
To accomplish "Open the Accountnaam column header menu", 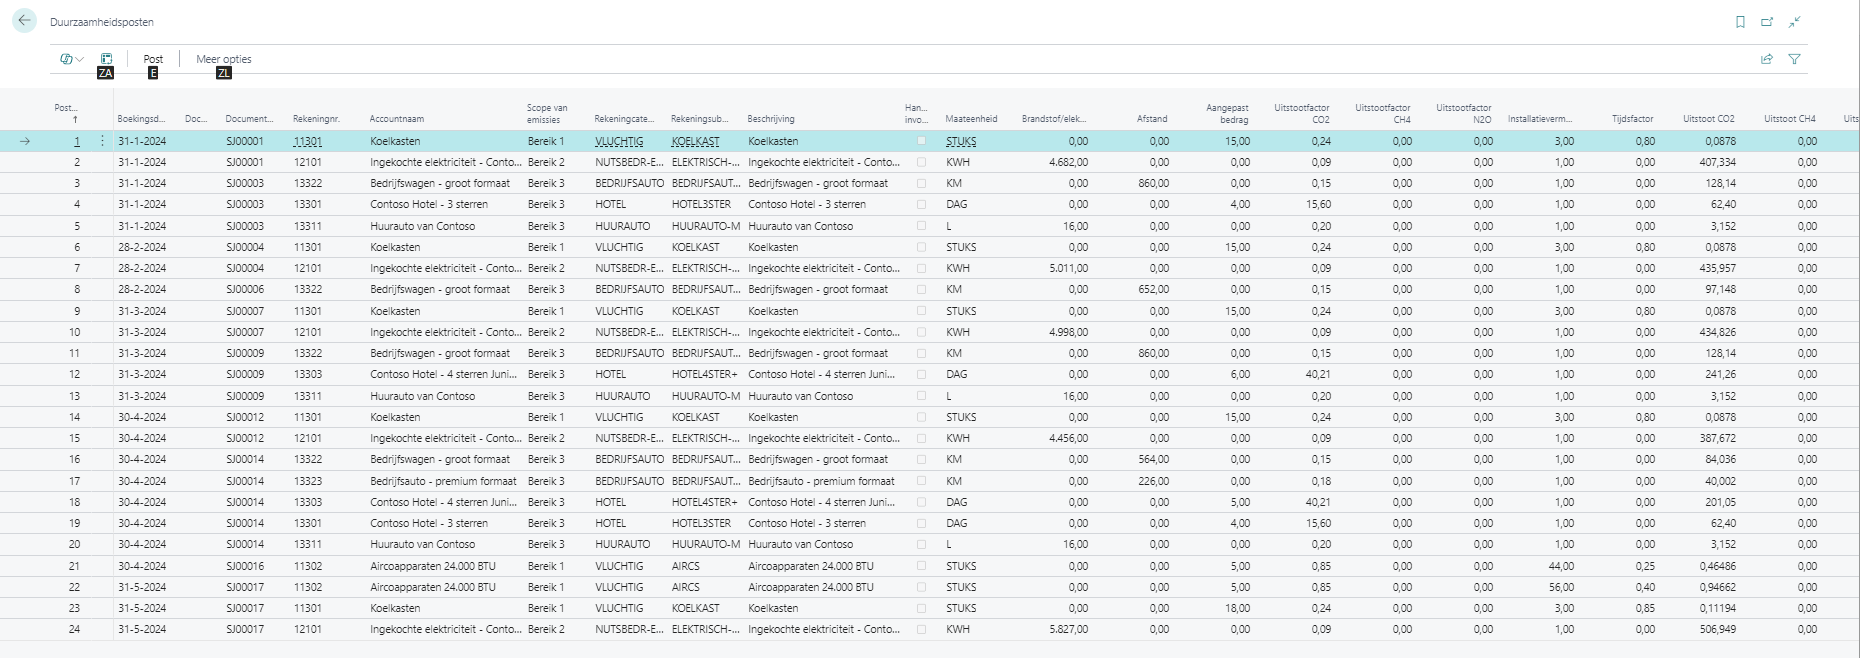I will click(397, 119).
